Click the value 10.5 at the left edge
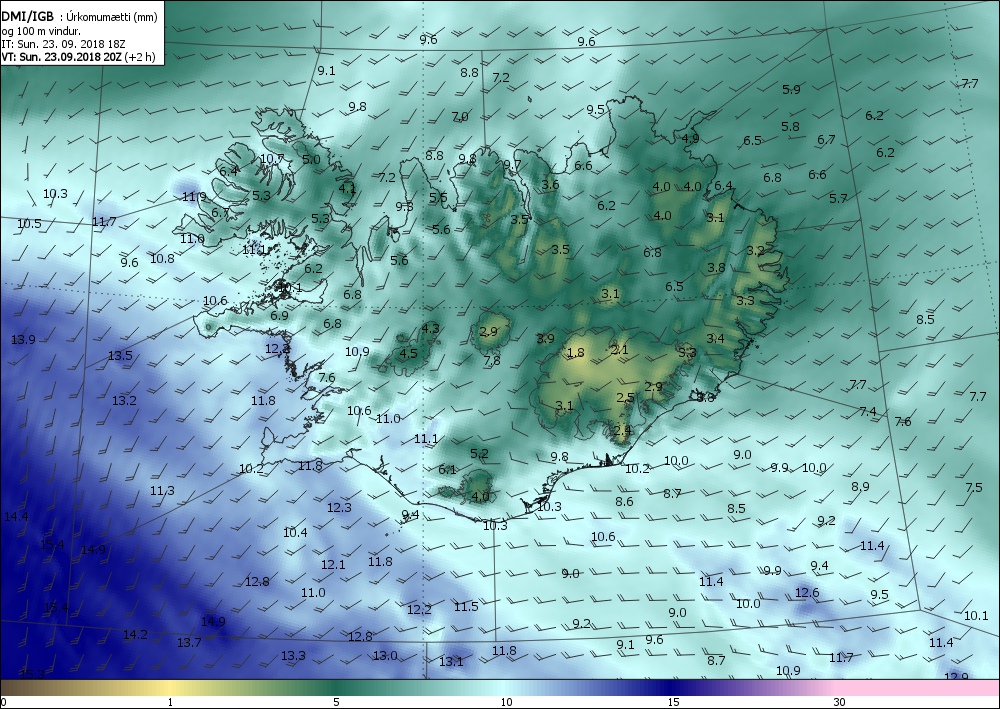The width and height of the screenshot is (1000, 709). click(29, 223)
